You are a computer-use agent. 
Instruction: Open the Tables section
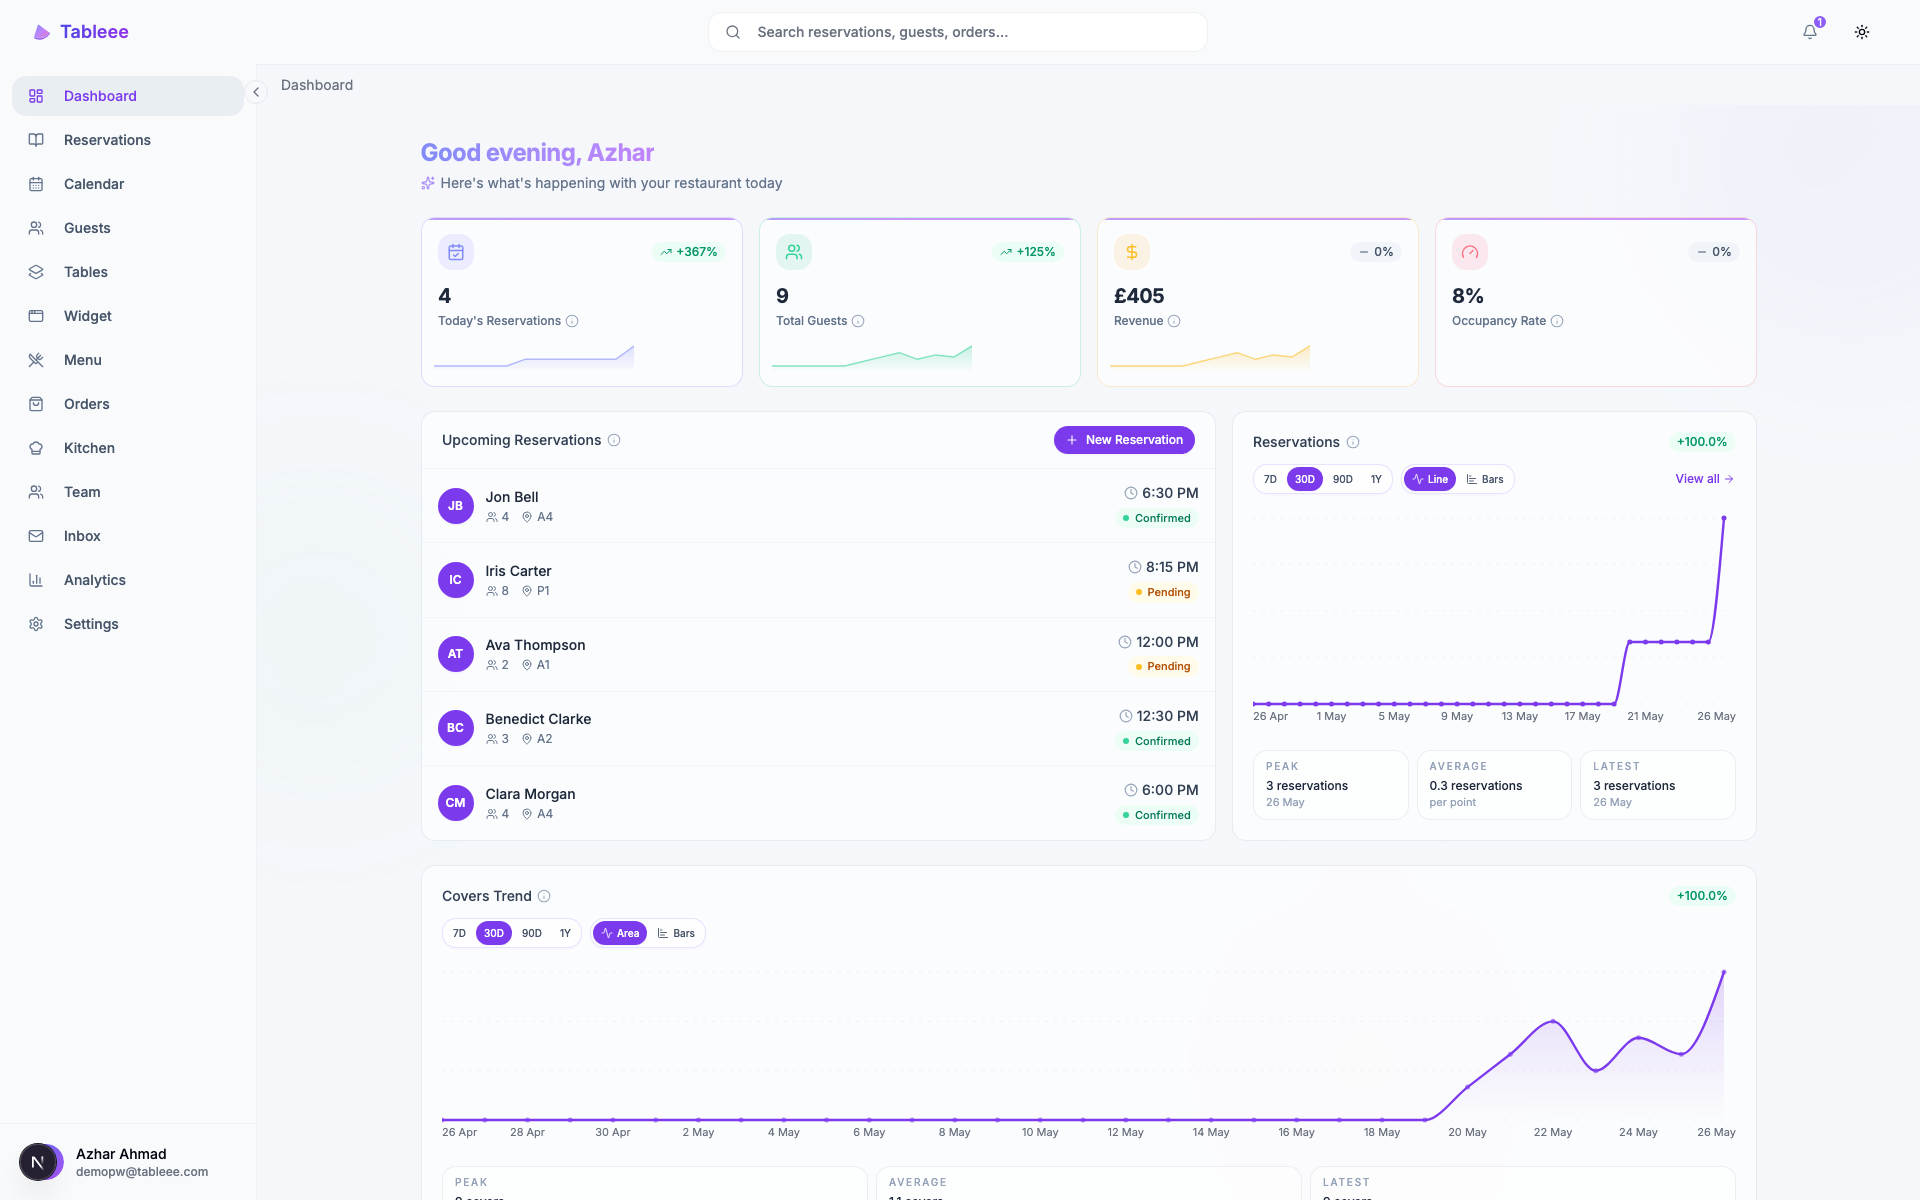[x=128, y=272]
